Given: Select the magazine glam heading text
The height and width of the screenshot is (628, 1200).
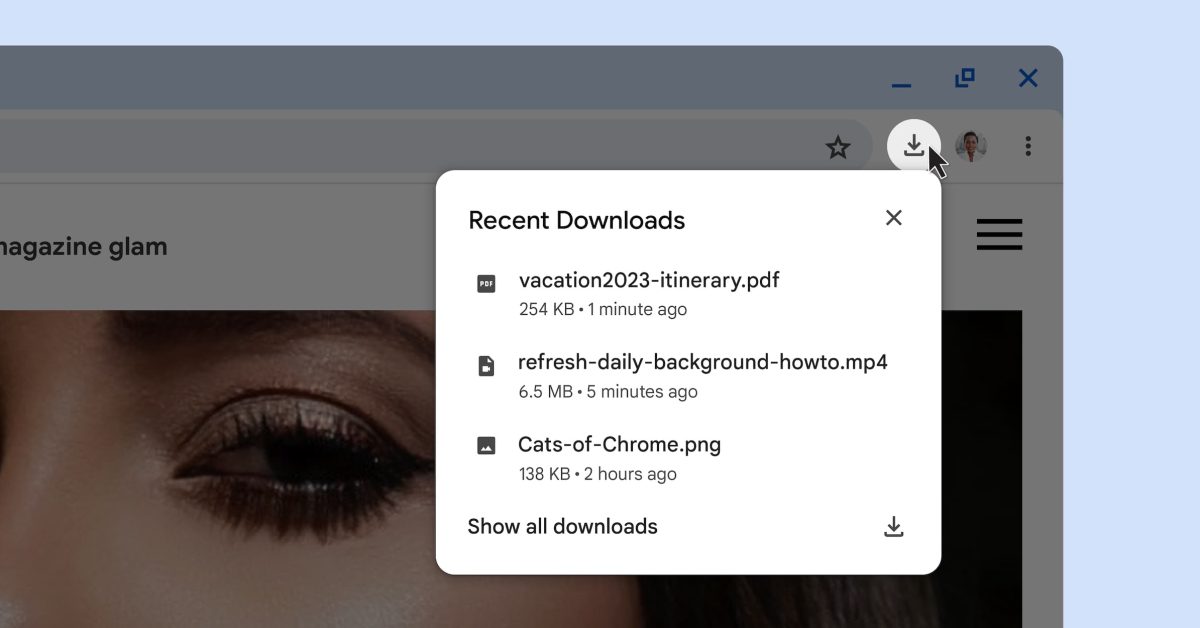Looking at the screenshot, I should pyautogui.click(x=83, y=247).
